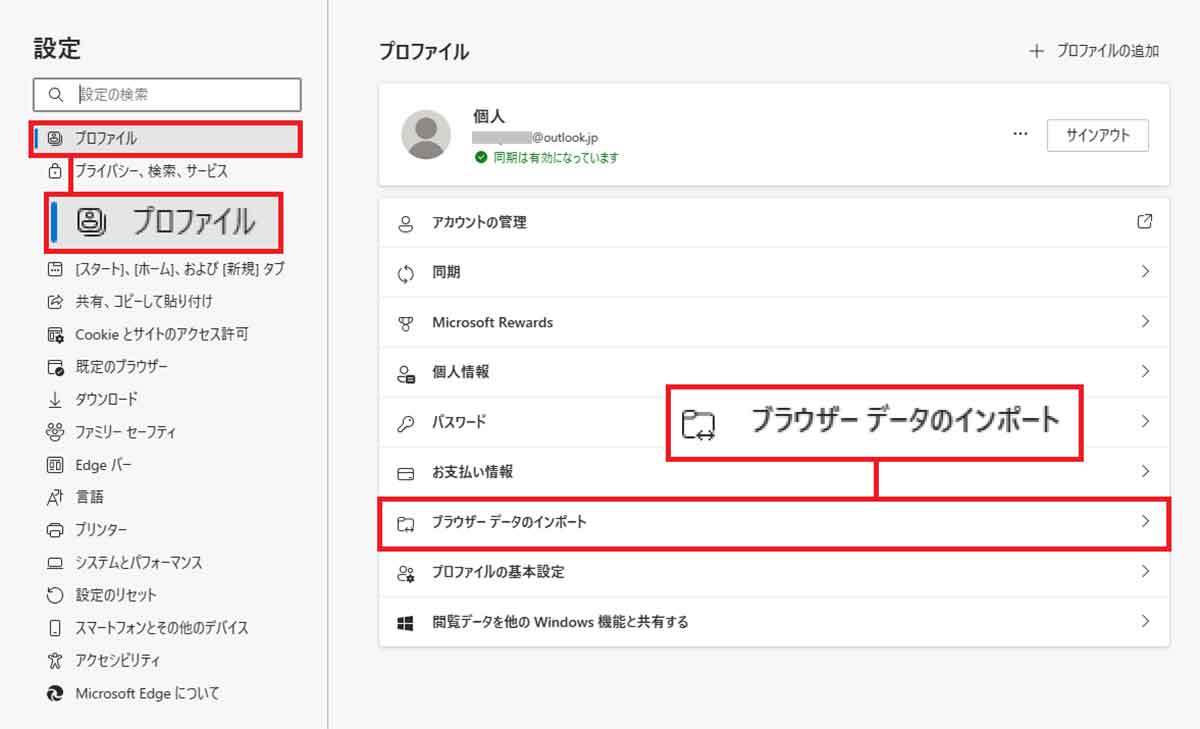Click the printer icon beside プリンター
The height and width of the screenshot is (729, 1200).
[x=55, y=530]
